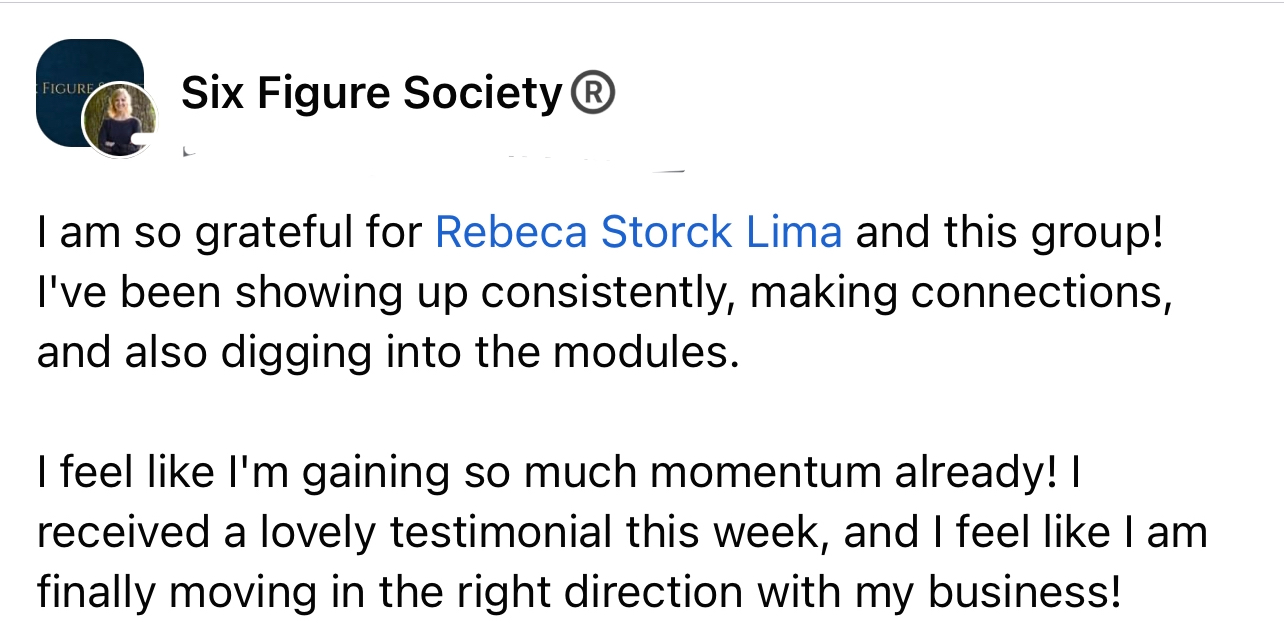Click the phrase "making connections"
The height and width of the screenshot is (638, 1284).
click(x=960, y=293)
